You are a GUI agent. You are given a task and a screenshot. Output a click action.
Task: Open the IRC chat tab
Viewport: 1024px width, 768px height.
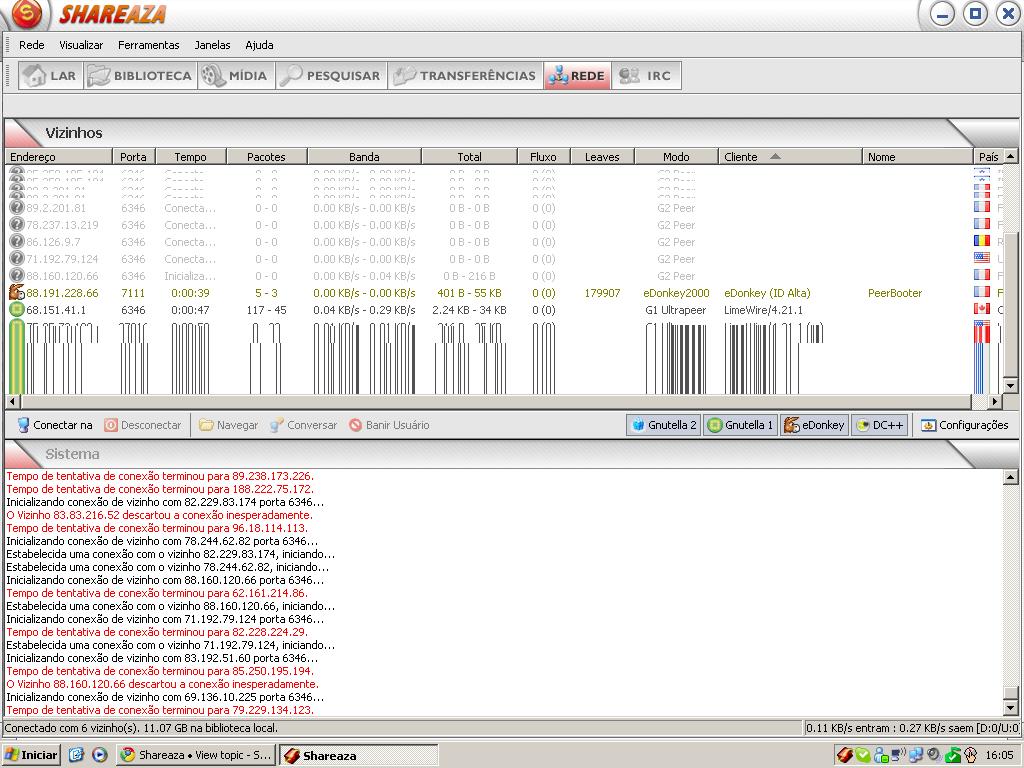[646, 76]
